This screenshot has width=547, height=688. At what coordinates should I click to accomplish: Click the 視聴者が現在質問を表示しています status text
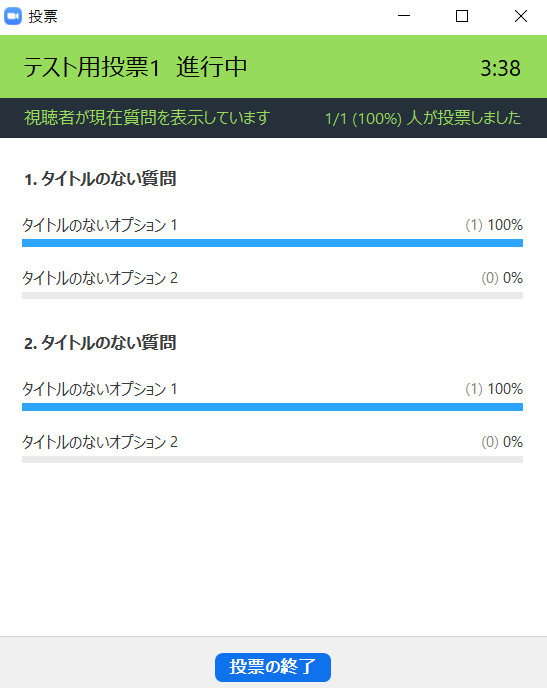pos(147,118)
